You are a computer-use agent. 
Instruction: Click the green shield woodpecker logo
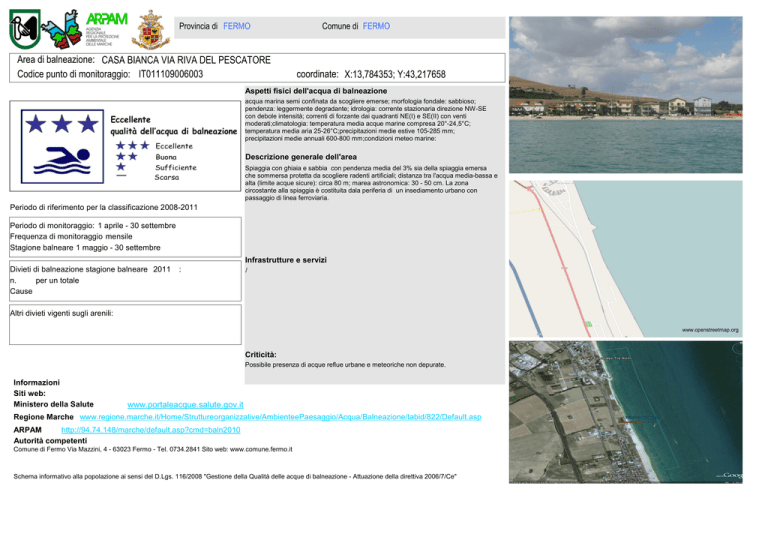click(x=24, y=29)
